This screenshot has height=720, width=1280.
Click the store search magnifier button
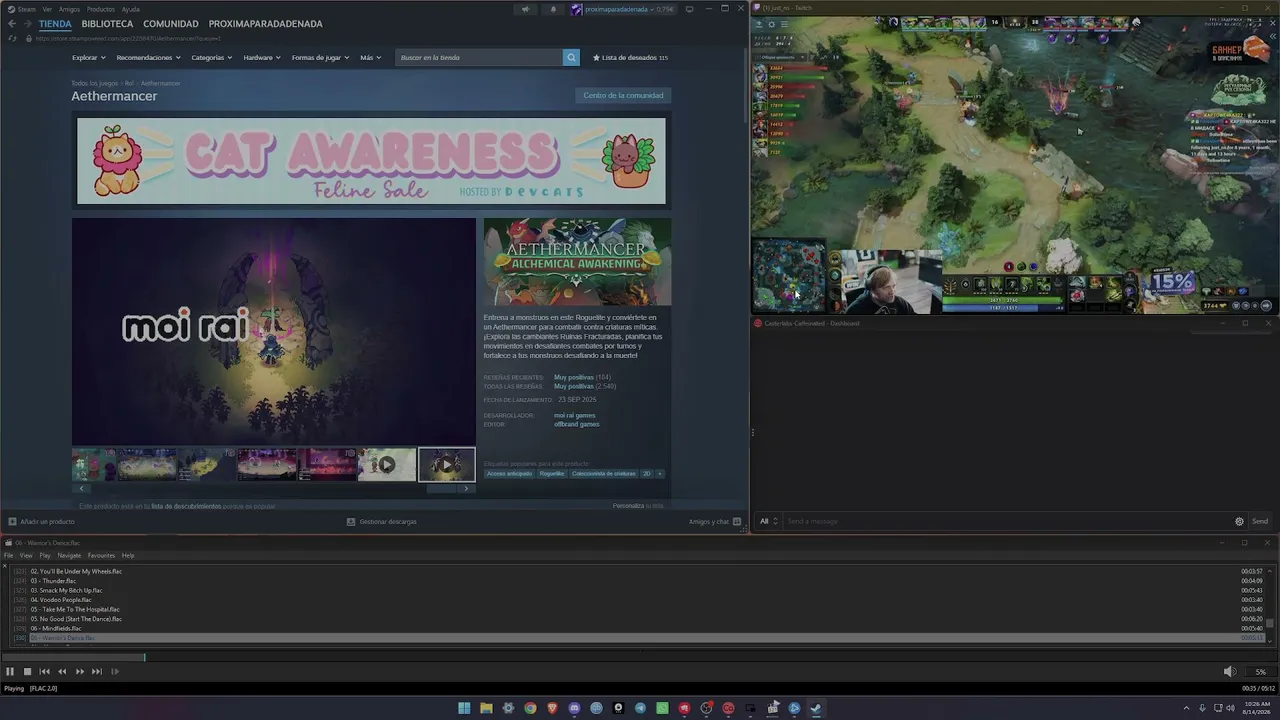(571, 57)
